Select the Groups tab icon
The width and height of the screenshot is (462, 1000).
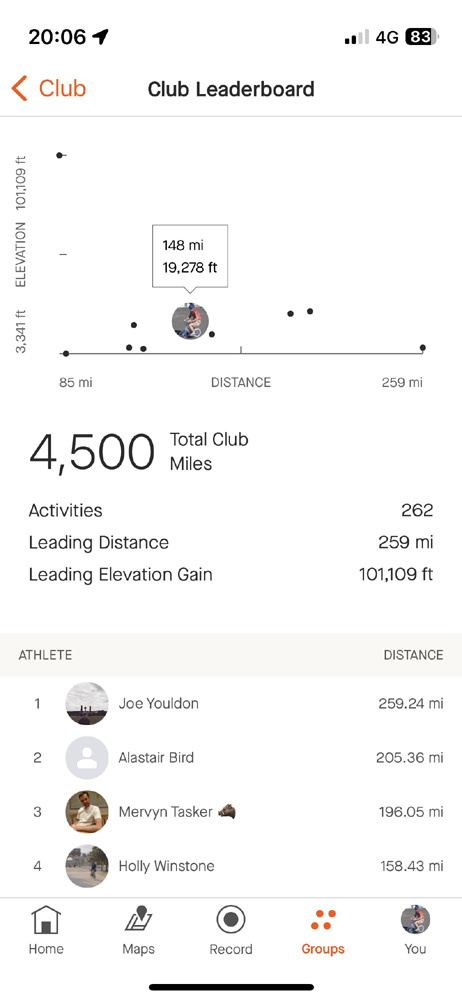point(323,920)
